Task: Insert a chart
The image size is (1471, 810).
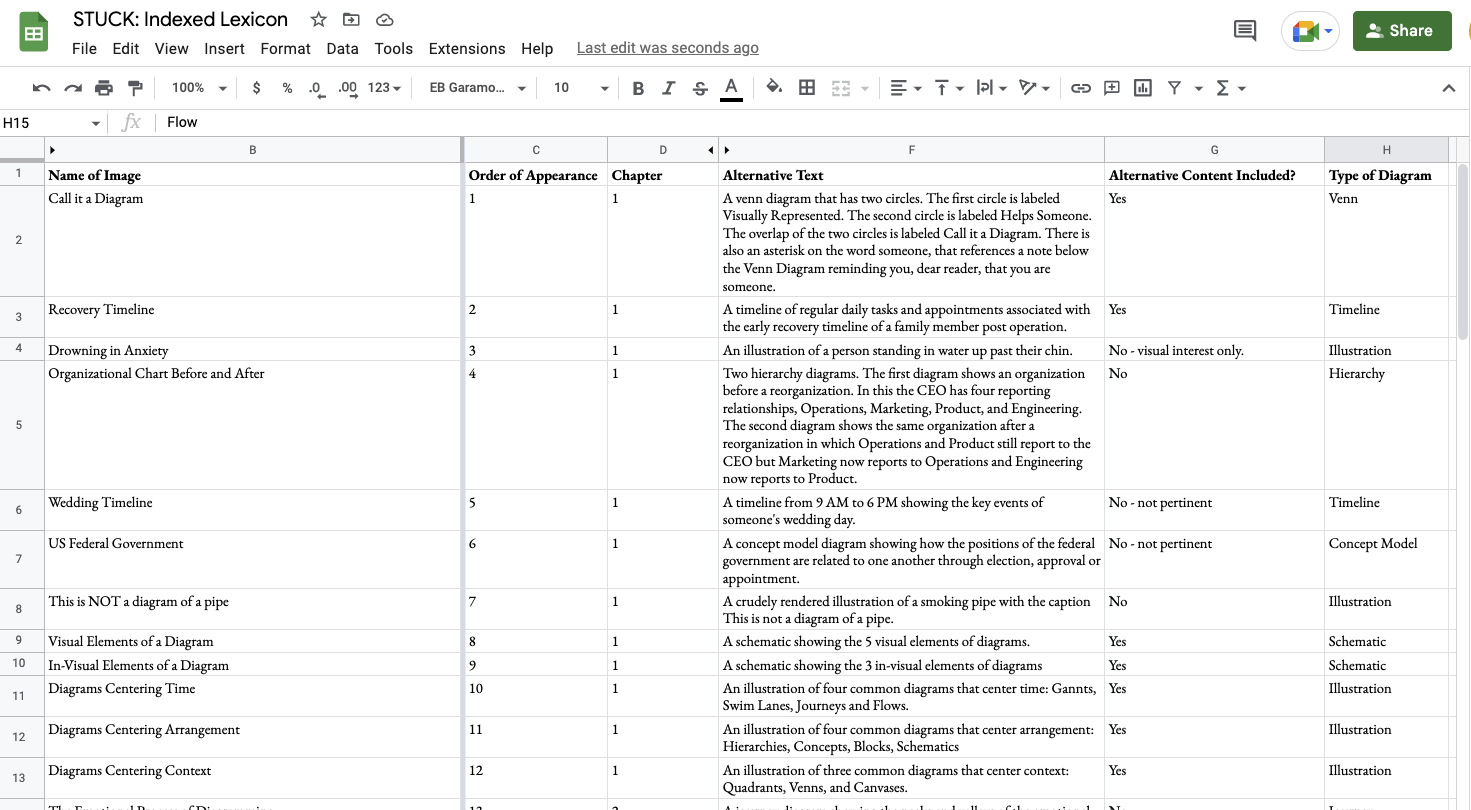Action: click(1142, 88)
